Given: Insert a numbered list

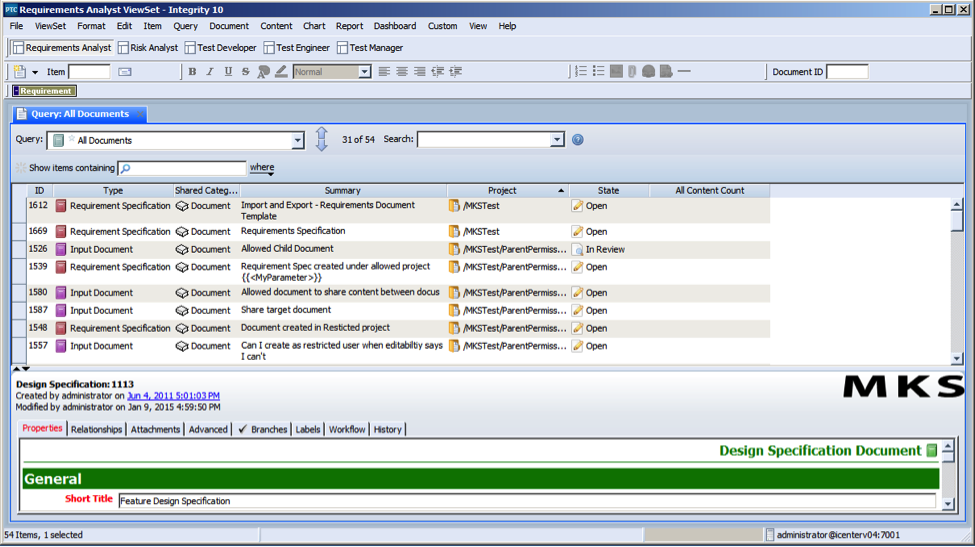Looking at the screenshot, I should 581,71.
